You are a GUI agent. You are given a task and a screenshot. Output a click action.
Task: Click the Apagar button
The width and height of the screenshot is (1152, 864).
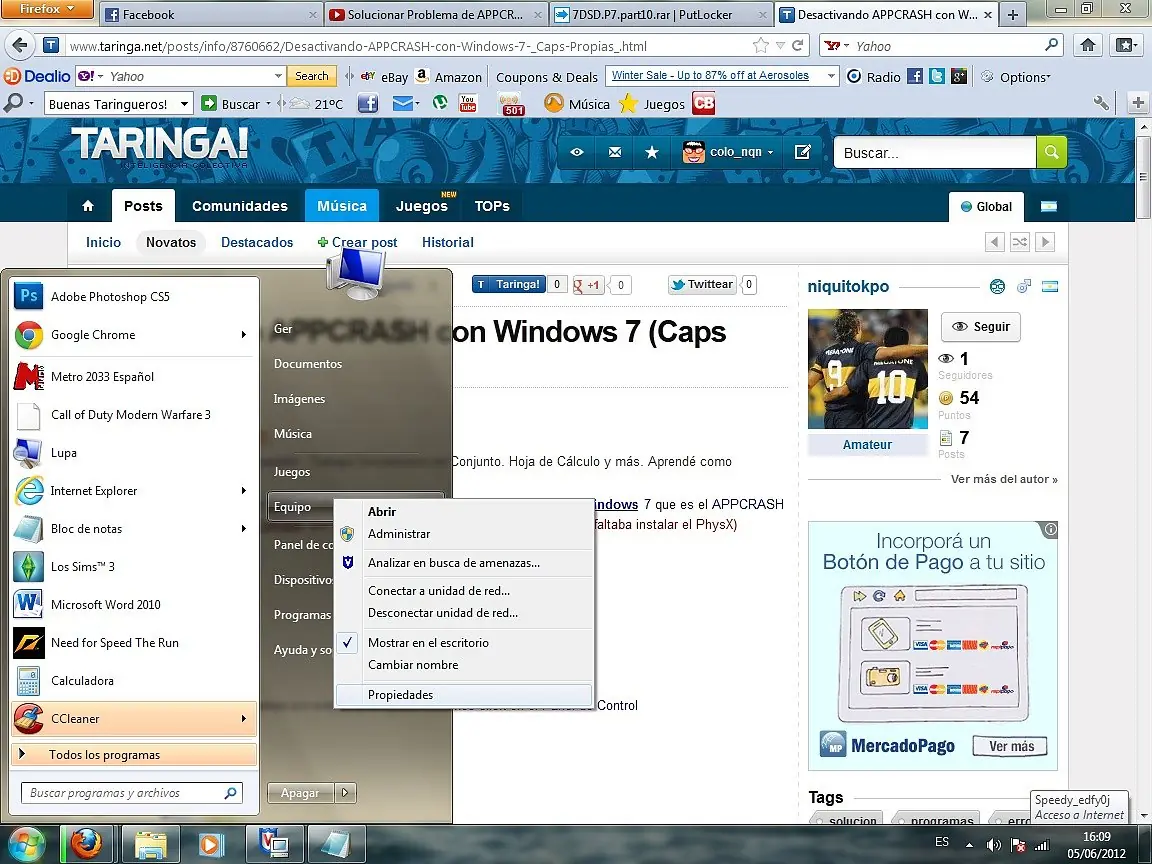[x=300, y=793]
